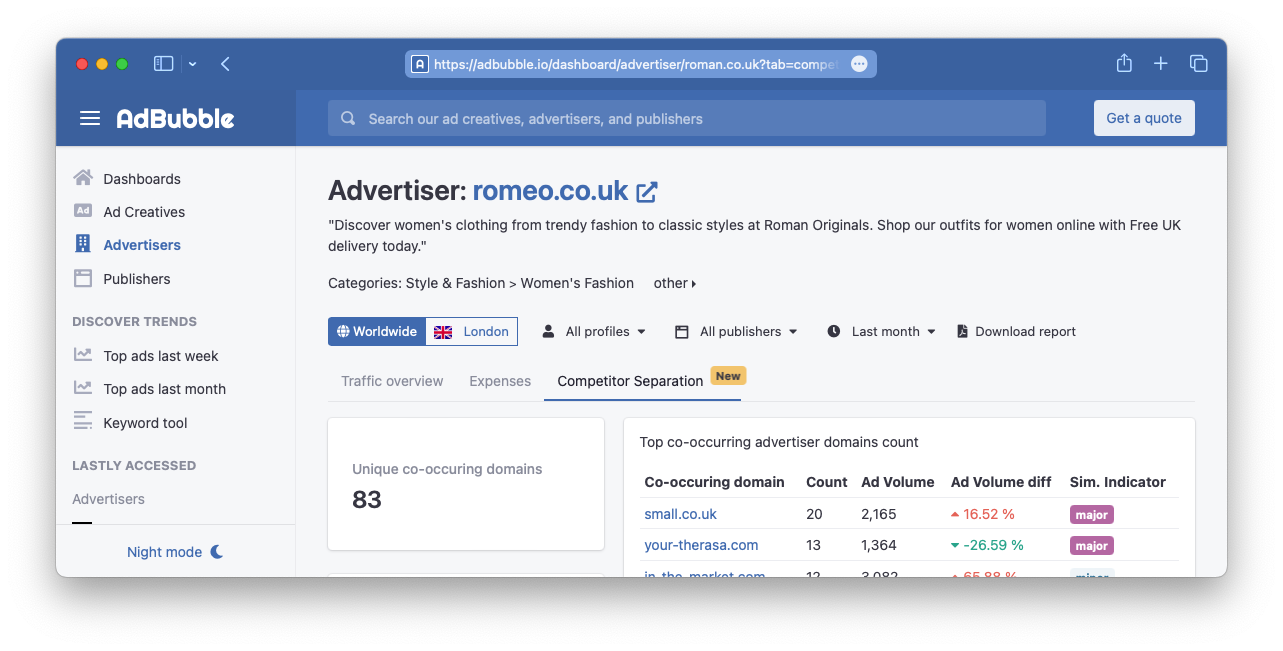The height and width of the screenshot is (651, 1283).
Task: Expand the sidebar options chevron
Action: pos(192,64)
